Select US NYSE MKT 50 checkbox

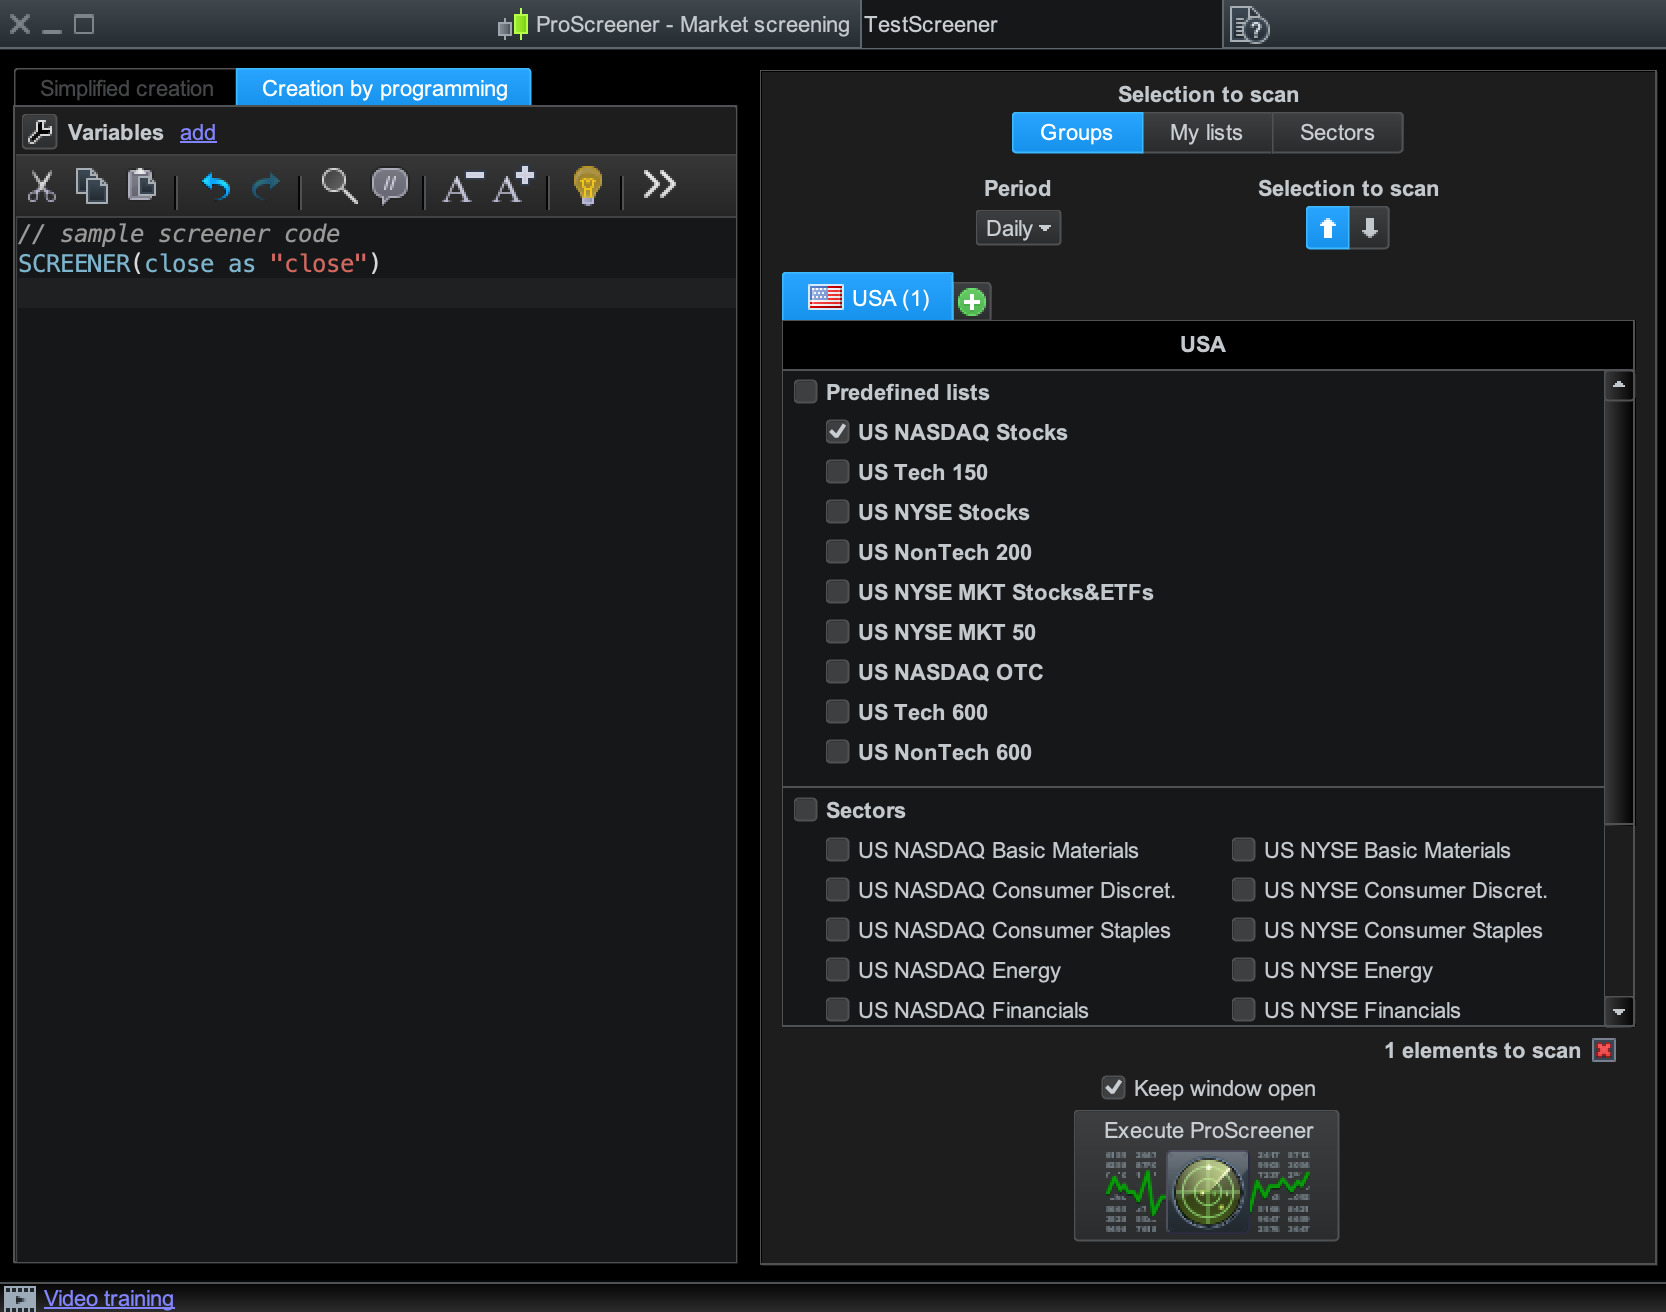point(837,631)
